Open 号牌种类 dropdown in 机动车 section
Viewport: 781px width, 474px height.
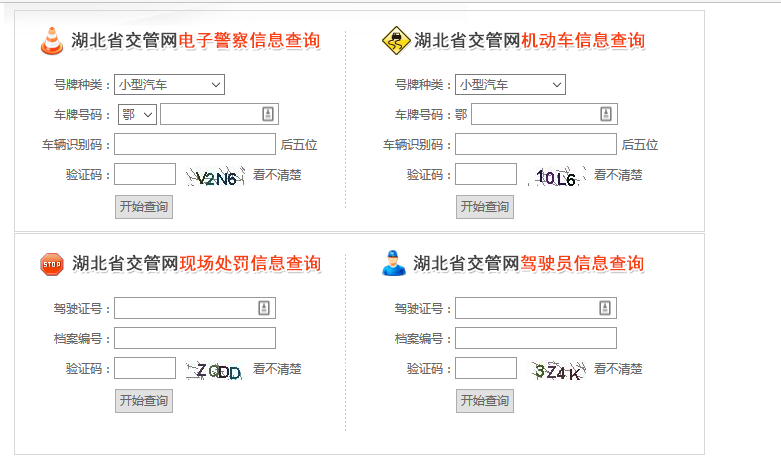pyautogui.click(x=510, y=85)
